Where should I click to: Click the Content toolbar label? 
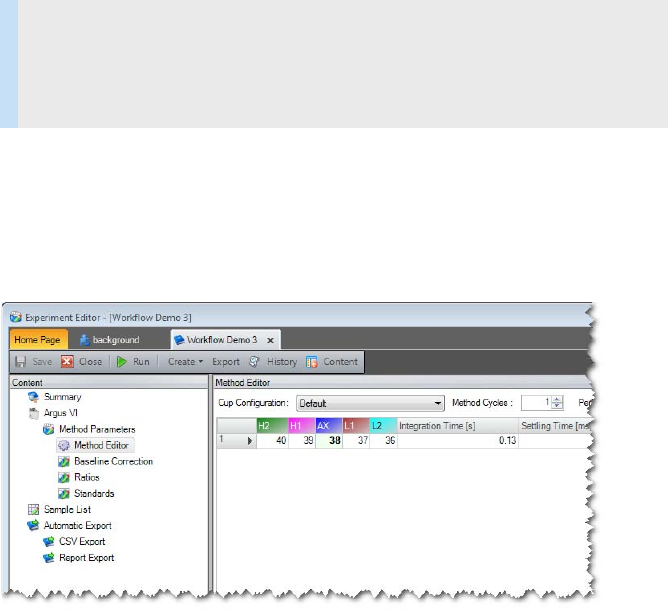[340, 362]
